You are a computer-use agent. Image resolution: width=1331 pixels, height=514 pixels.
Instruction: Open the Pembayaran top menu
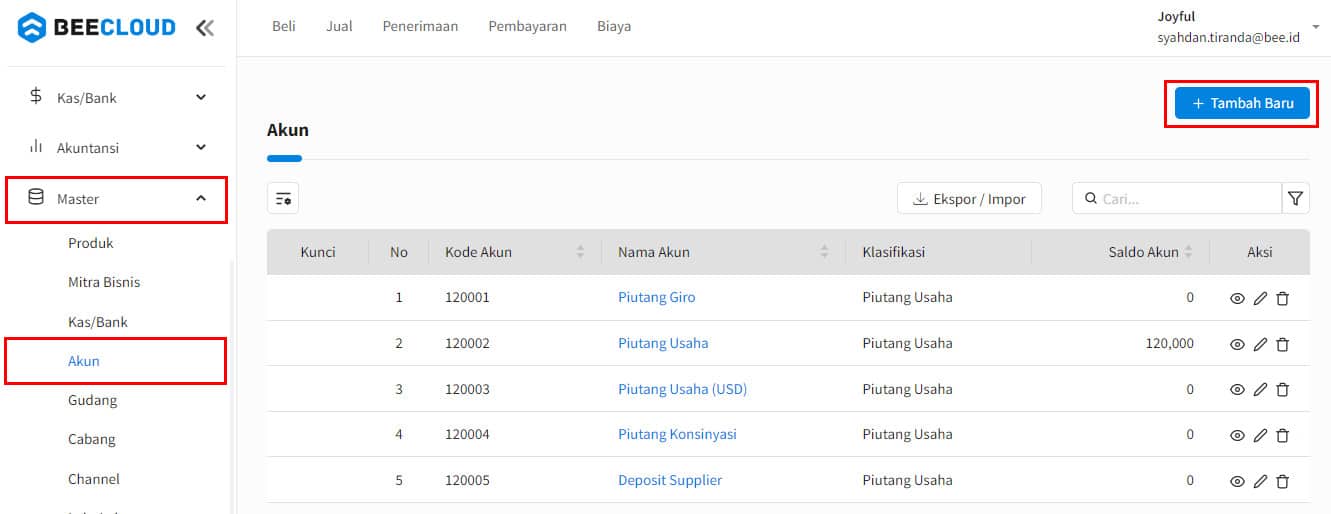(x=527, y=27)
